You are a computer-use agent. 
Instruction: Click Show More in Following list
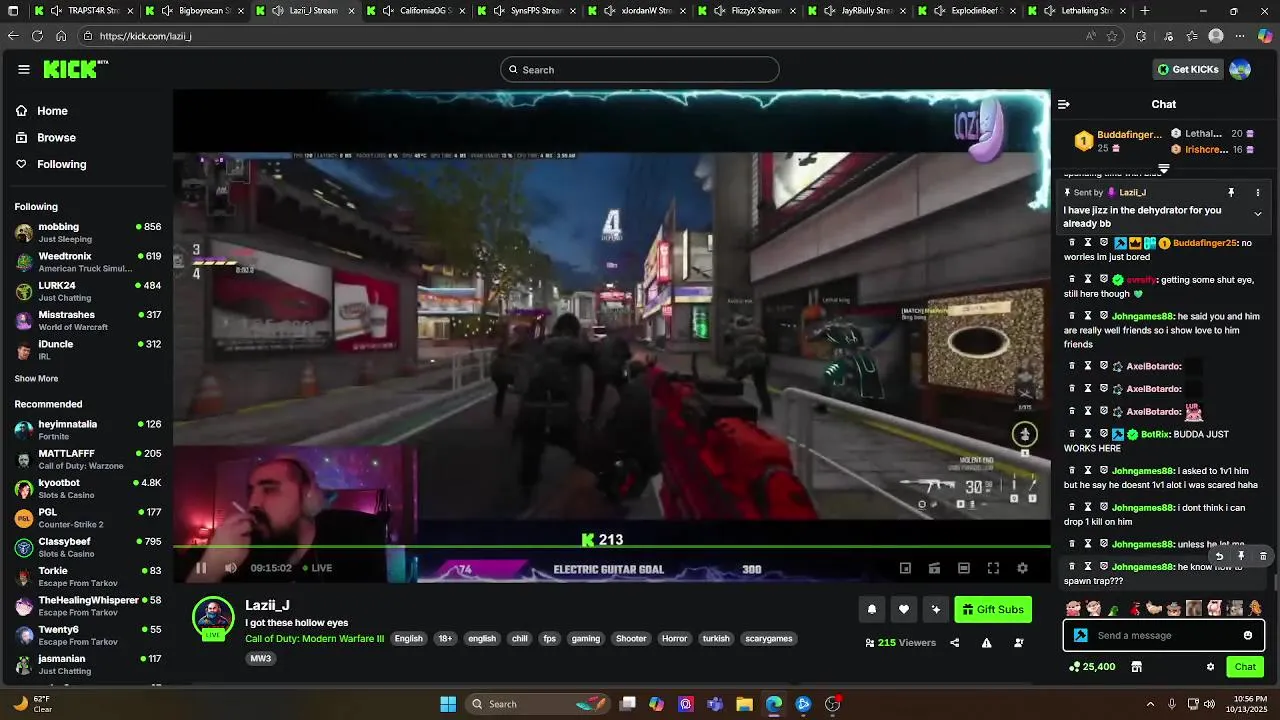[36, 379]
